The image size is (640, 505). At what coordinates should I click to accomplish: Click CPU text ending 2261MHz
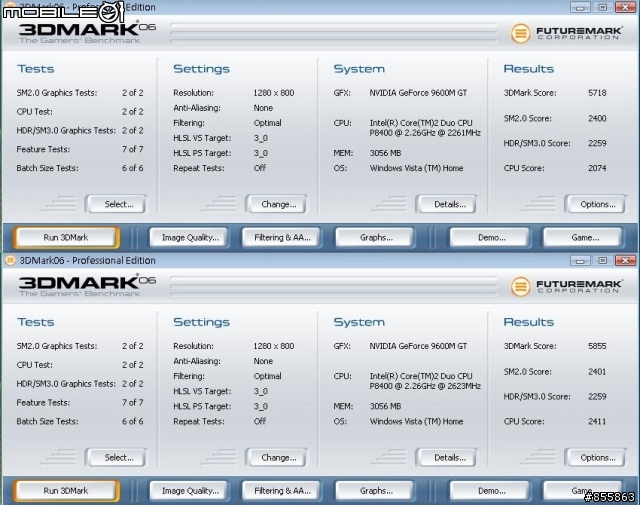[425, 128]
